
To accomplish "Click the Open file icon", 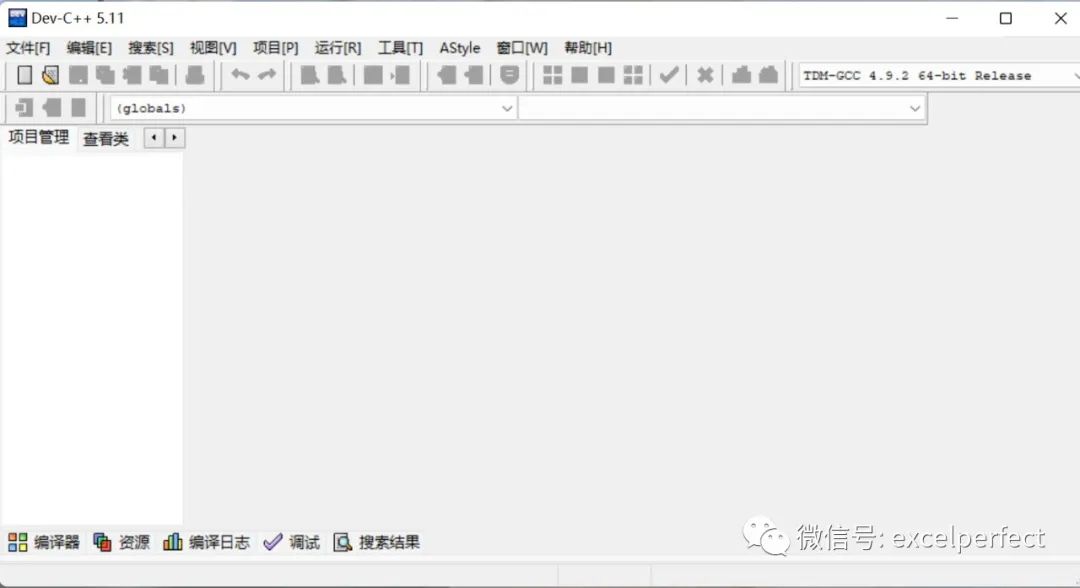I will 50,75.
